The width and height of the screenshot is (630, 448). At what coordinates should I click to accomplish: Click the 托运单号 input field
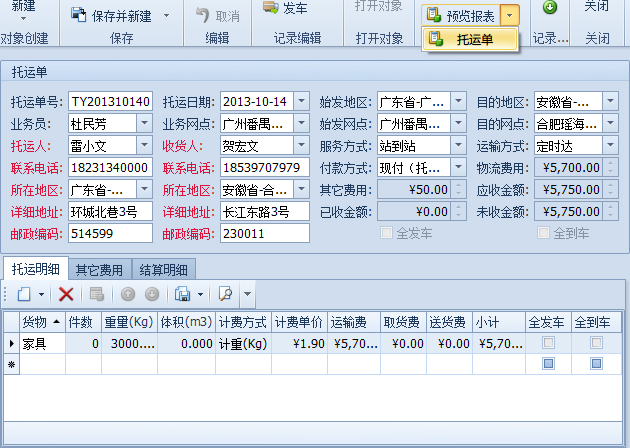tap(110, 102)
